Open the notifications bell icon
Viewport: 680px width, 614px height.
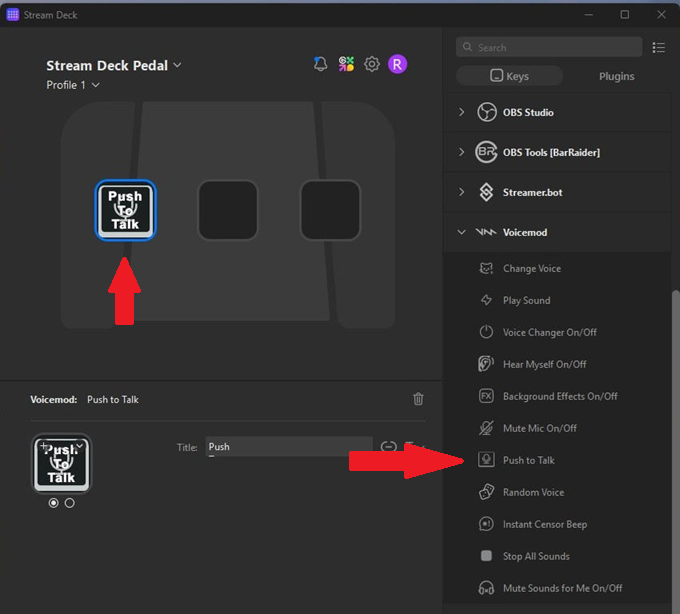321,64
